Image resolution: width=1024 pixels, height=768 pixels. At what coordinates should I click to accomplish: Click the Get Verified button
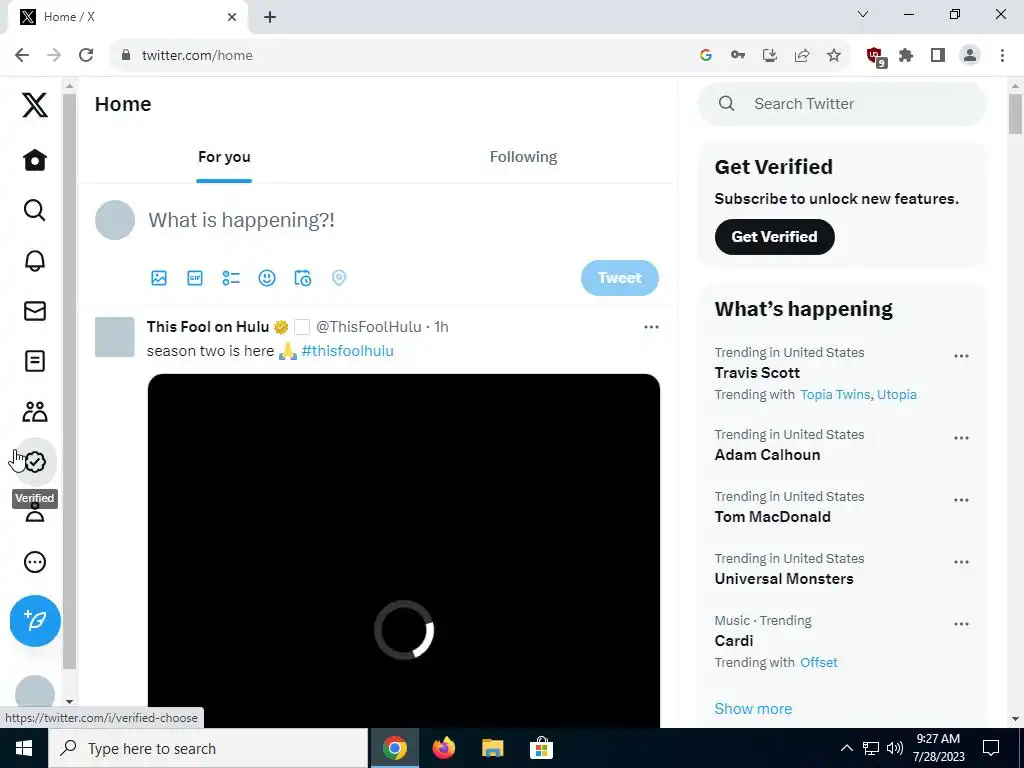point(775,236)
